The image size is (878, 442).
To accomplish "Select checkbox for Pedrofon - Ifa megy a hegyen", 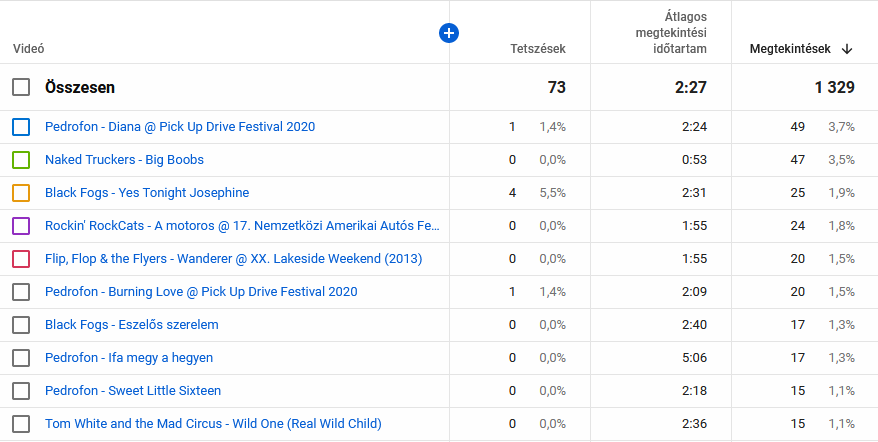I will click(21, 358).
